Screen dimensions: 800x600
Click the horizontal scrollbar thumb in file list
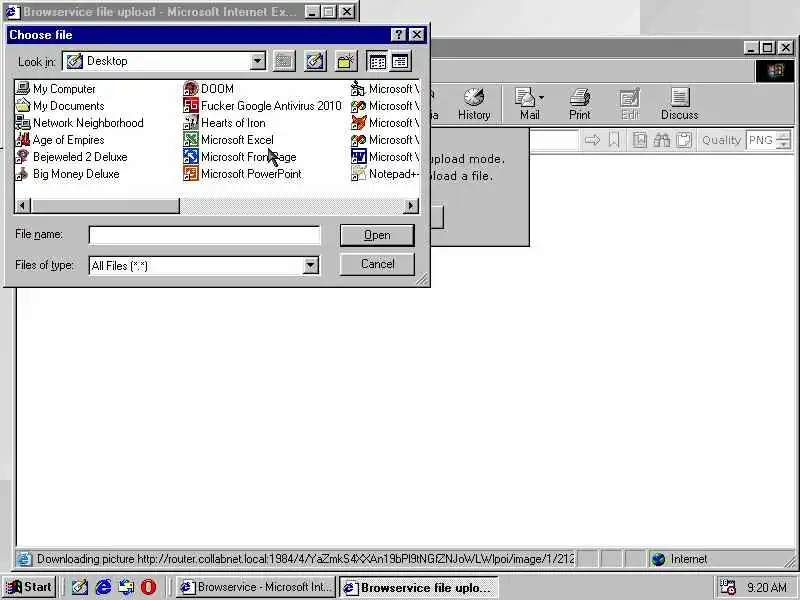(x=105, y=206)
